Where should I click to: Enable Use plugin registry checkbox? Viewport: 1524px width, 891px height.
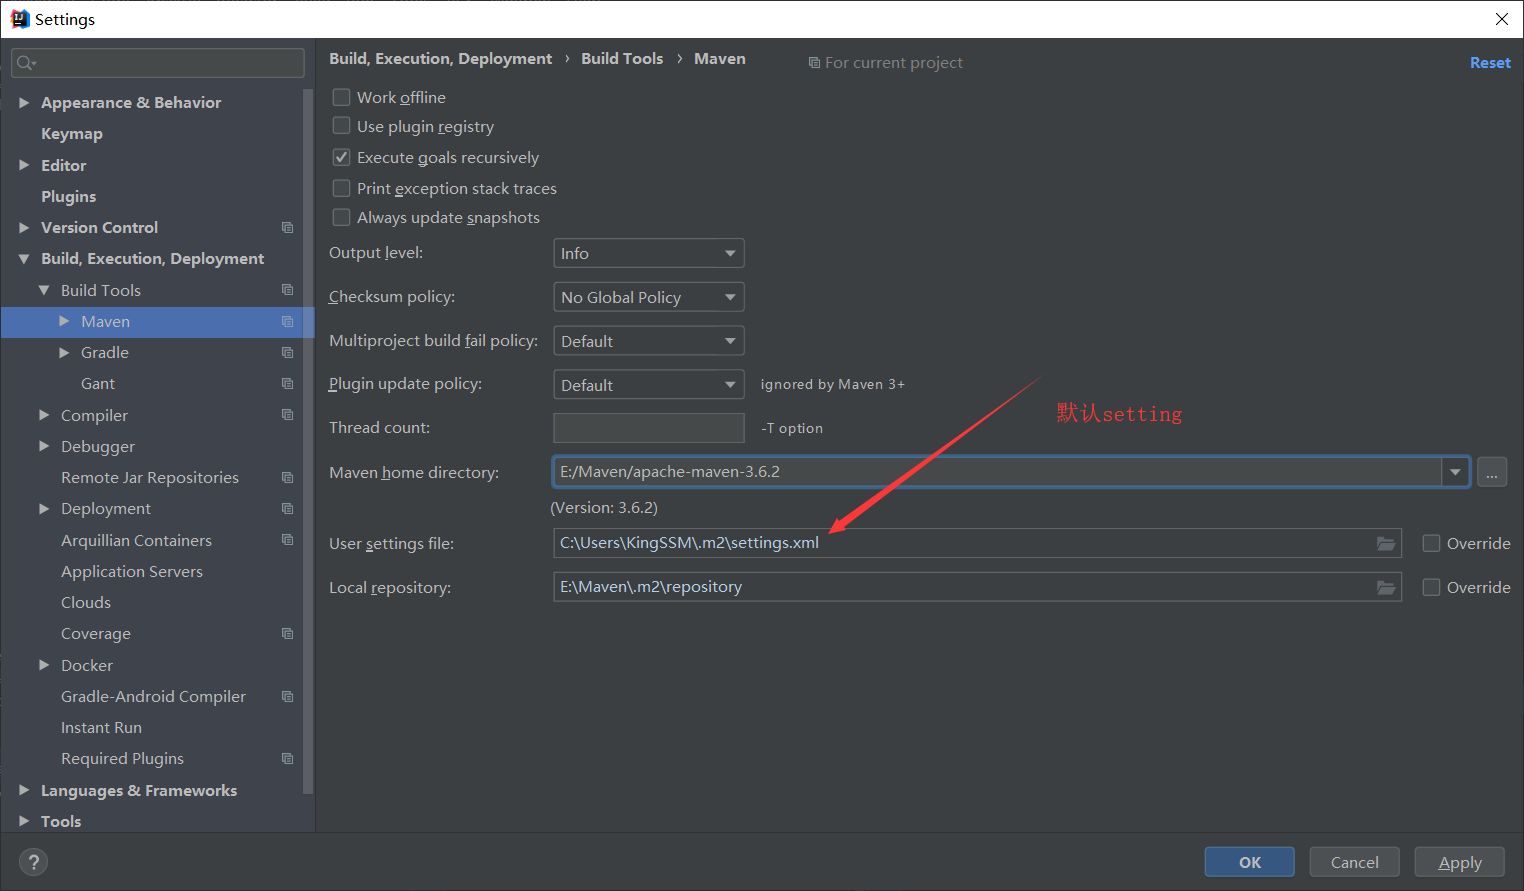[x=341, y=126]
